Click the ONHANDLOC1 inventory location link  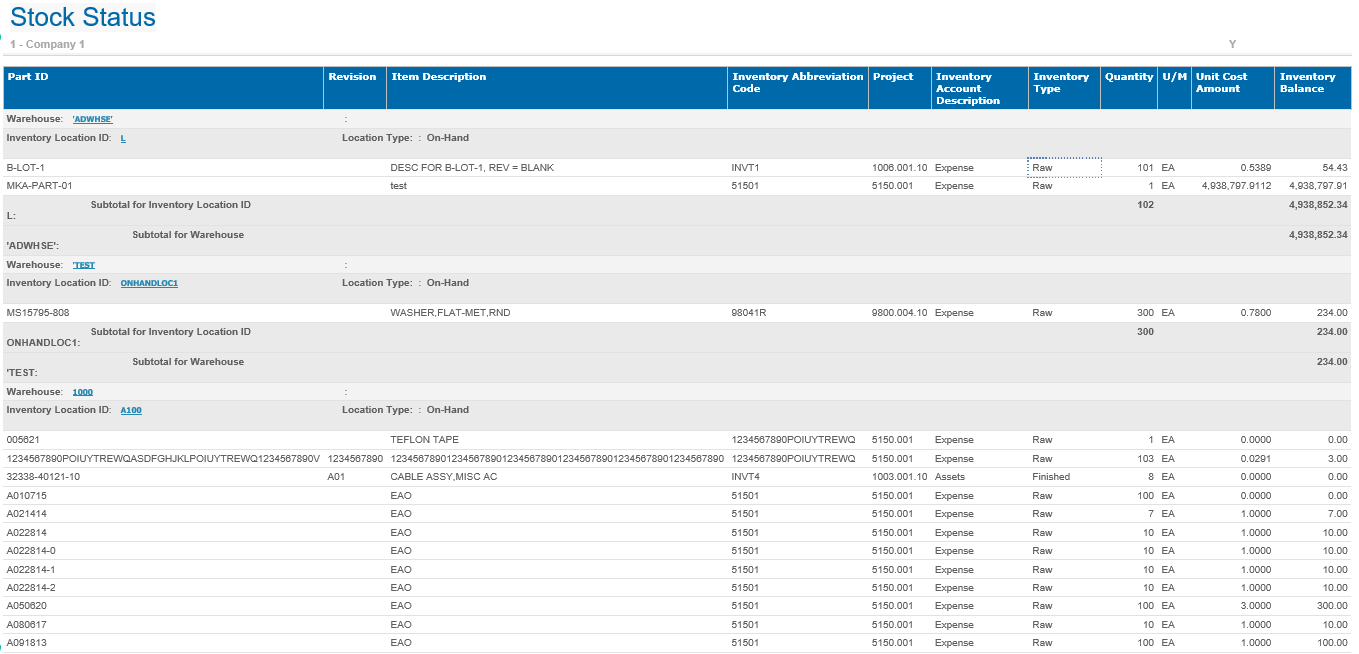[x=149, y=283]
